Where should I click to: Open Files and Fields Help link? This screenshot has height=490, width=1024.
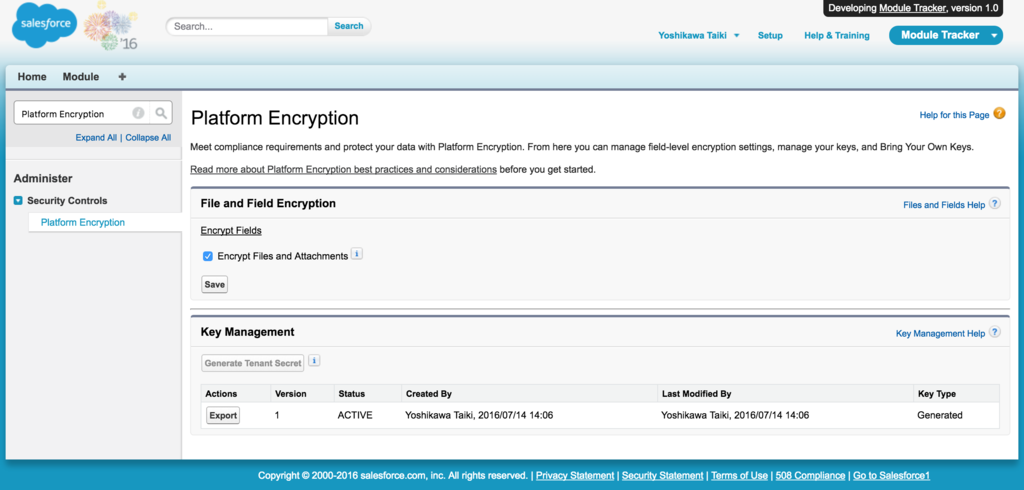[x=944, y=204]
